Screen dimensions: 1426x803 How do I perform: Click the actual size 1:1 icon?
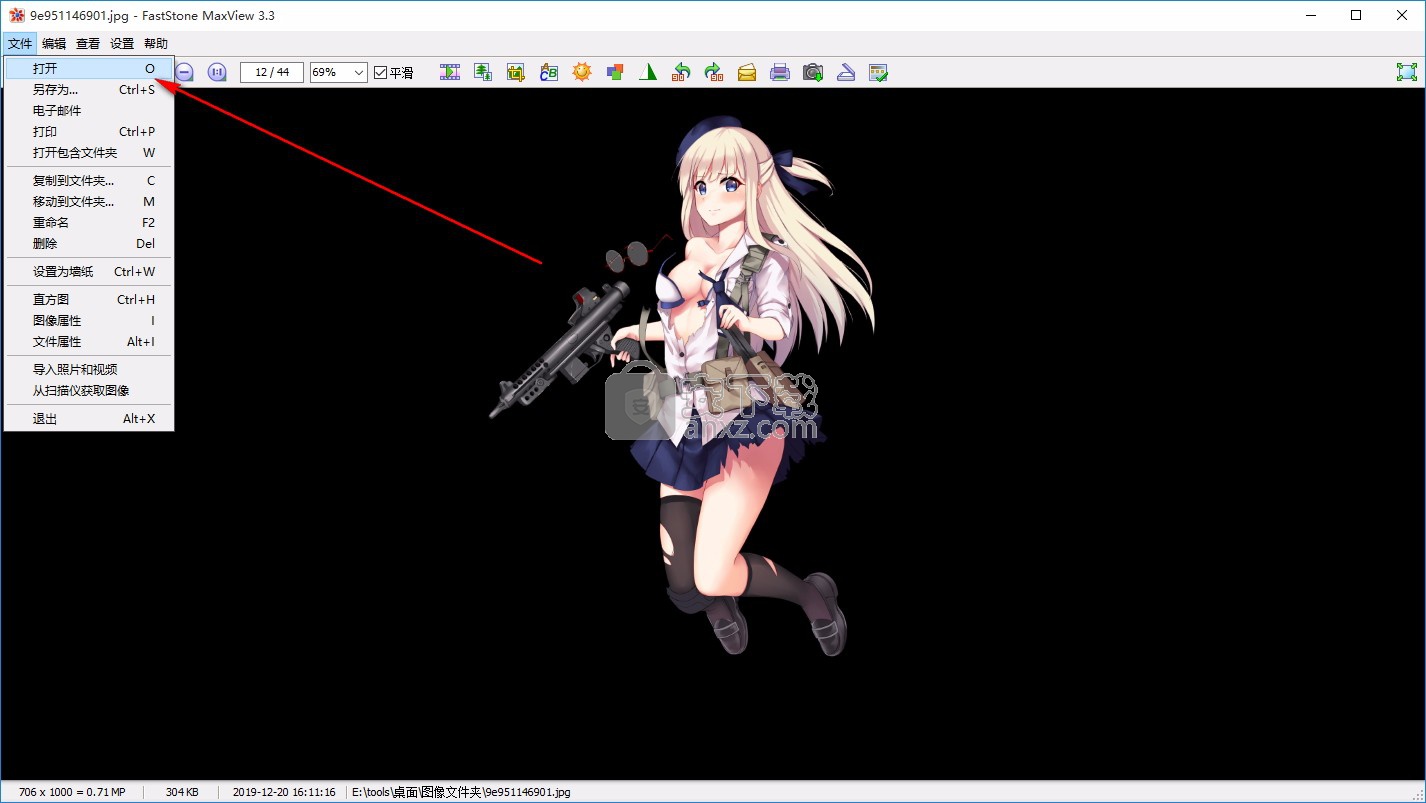click(217, 72)
